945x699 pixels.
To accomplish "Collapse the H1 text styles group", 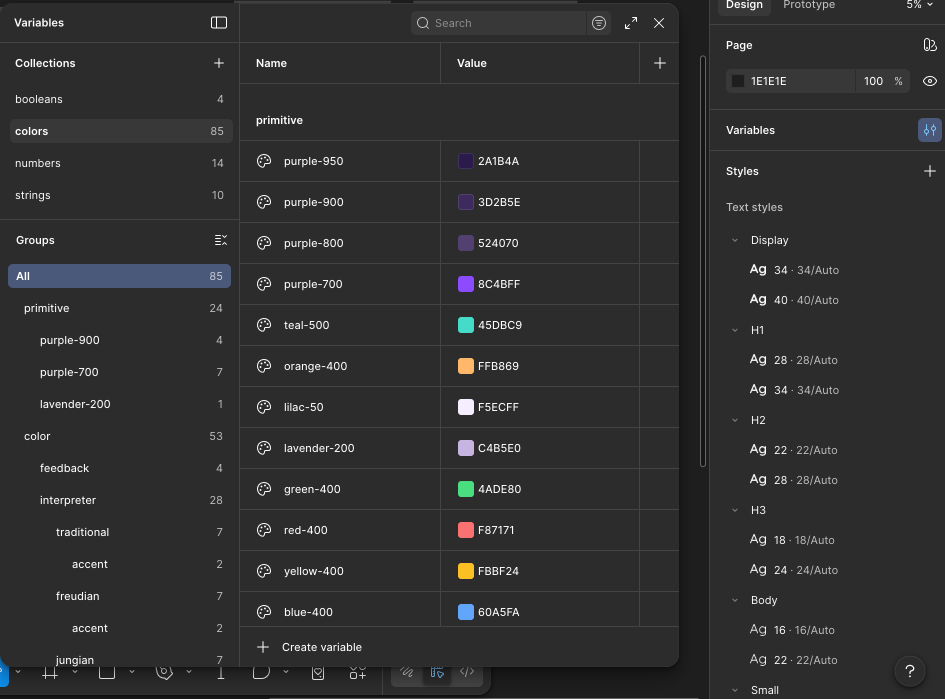I will point(735,330).
